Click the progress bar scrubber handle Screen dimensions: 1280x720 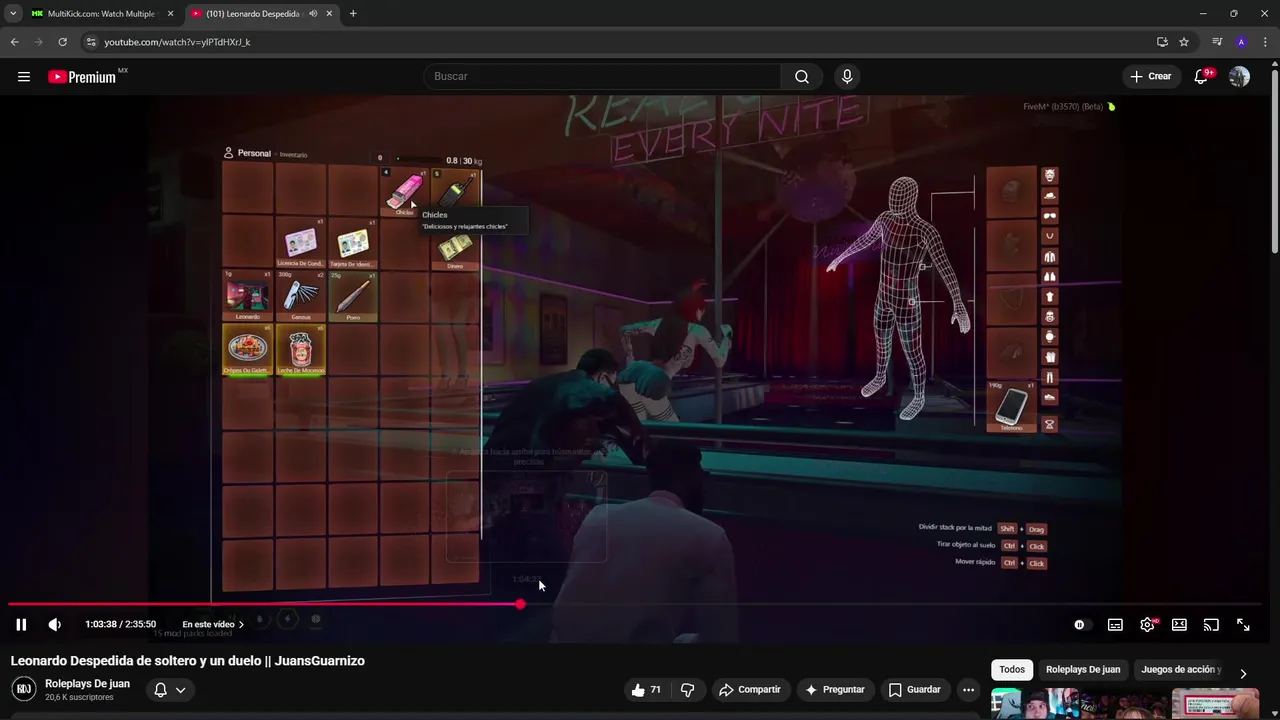[x=520, y=604]
